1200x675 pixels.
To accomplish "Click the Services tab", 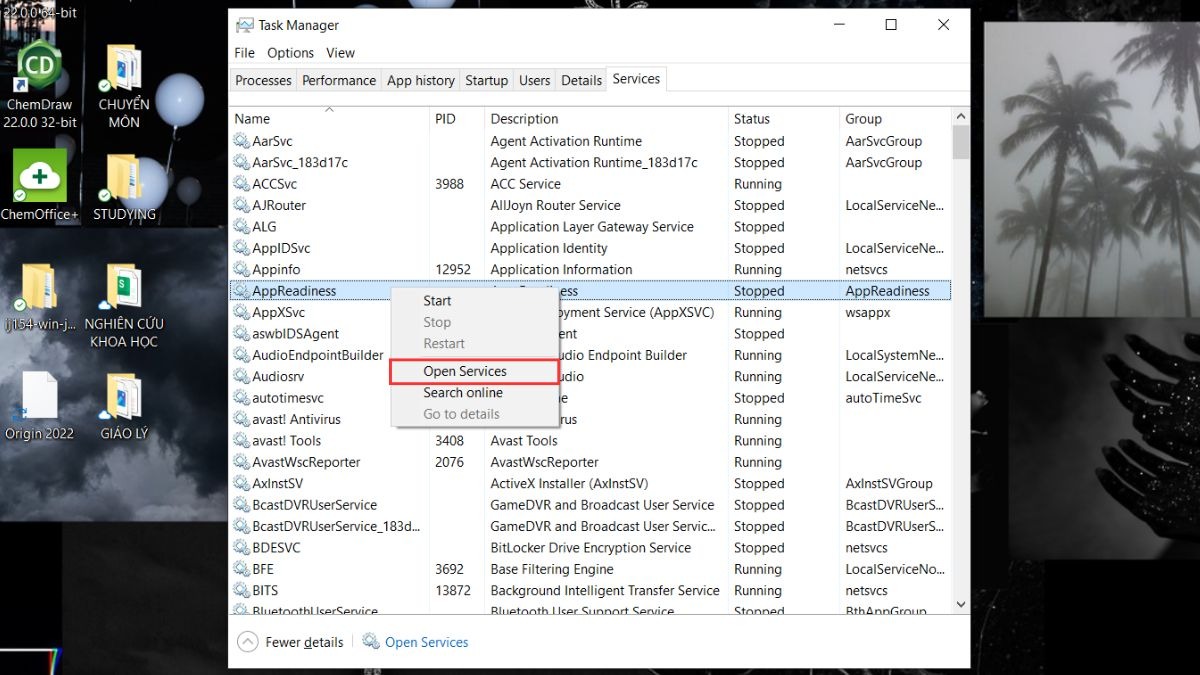I will point(636,79).
